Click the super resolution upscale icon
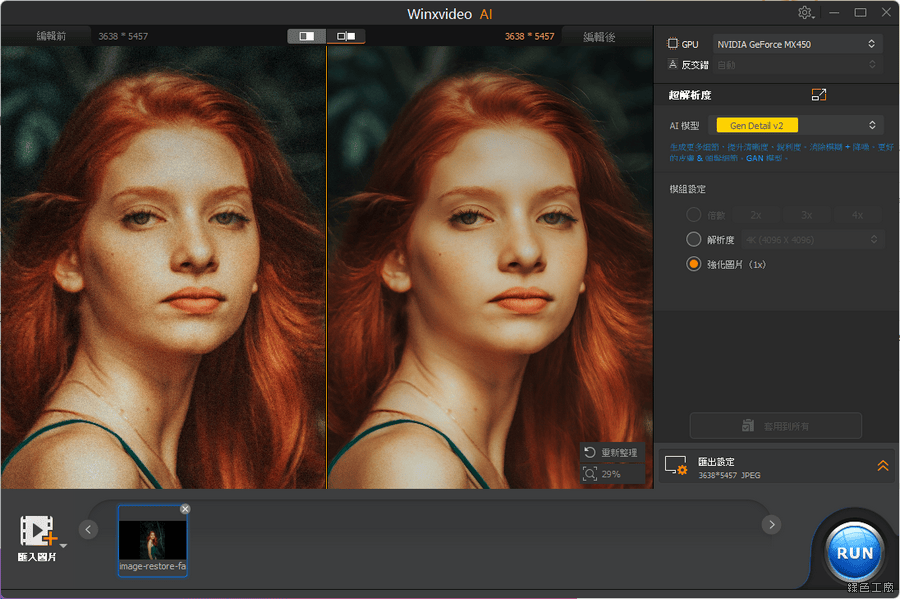 (x=819, y=95)
